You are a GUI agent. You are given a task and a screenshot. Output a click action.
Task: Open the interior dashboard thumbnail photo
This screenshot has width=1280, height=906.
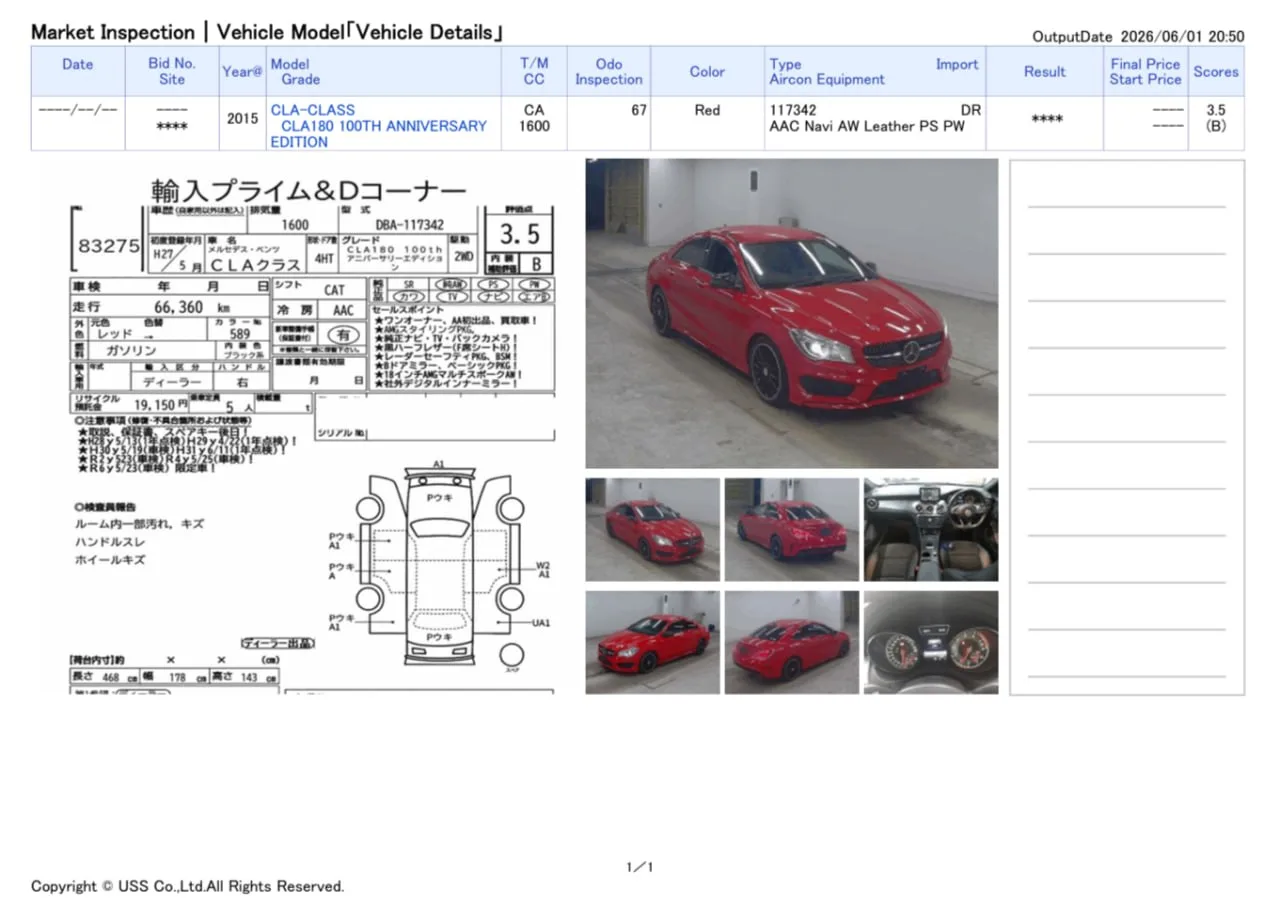click(931, 530)
